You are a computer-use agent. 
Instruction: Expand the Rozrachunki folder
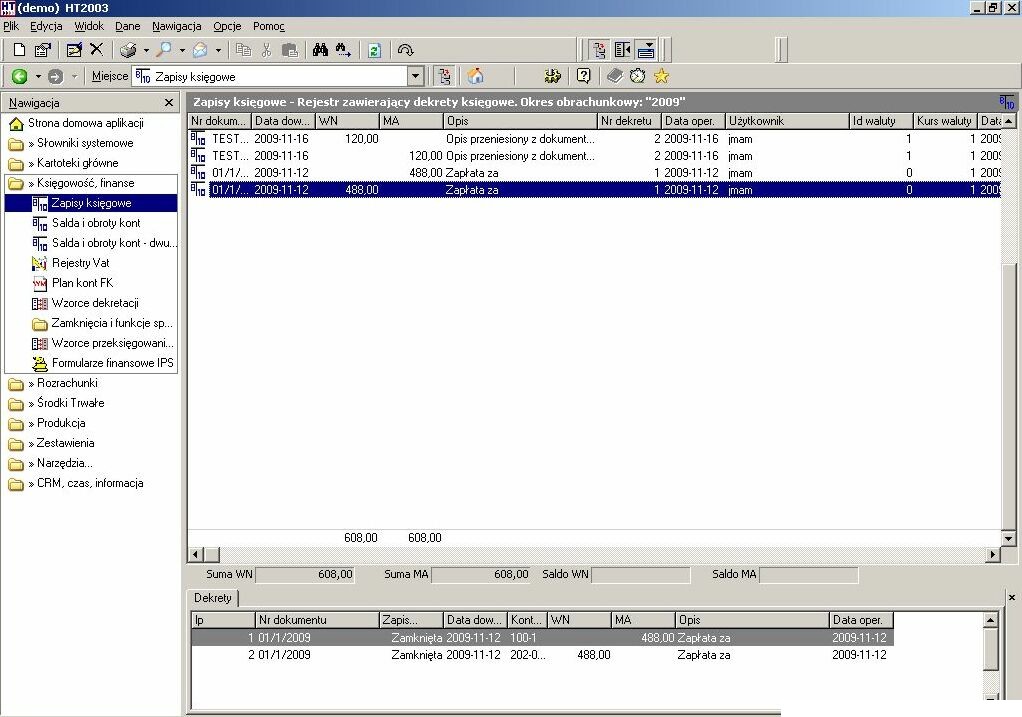click(x=53, y=383)
